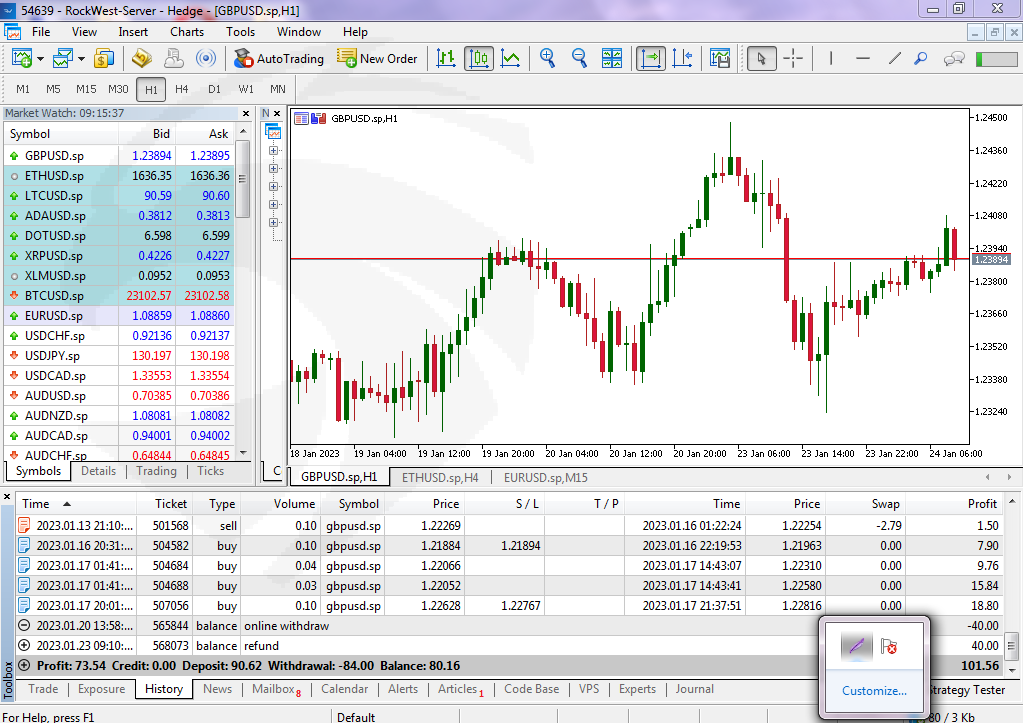1023x723 pixels.
Task: Switch chart to candlesticks view
Action: tap(478, 58)
